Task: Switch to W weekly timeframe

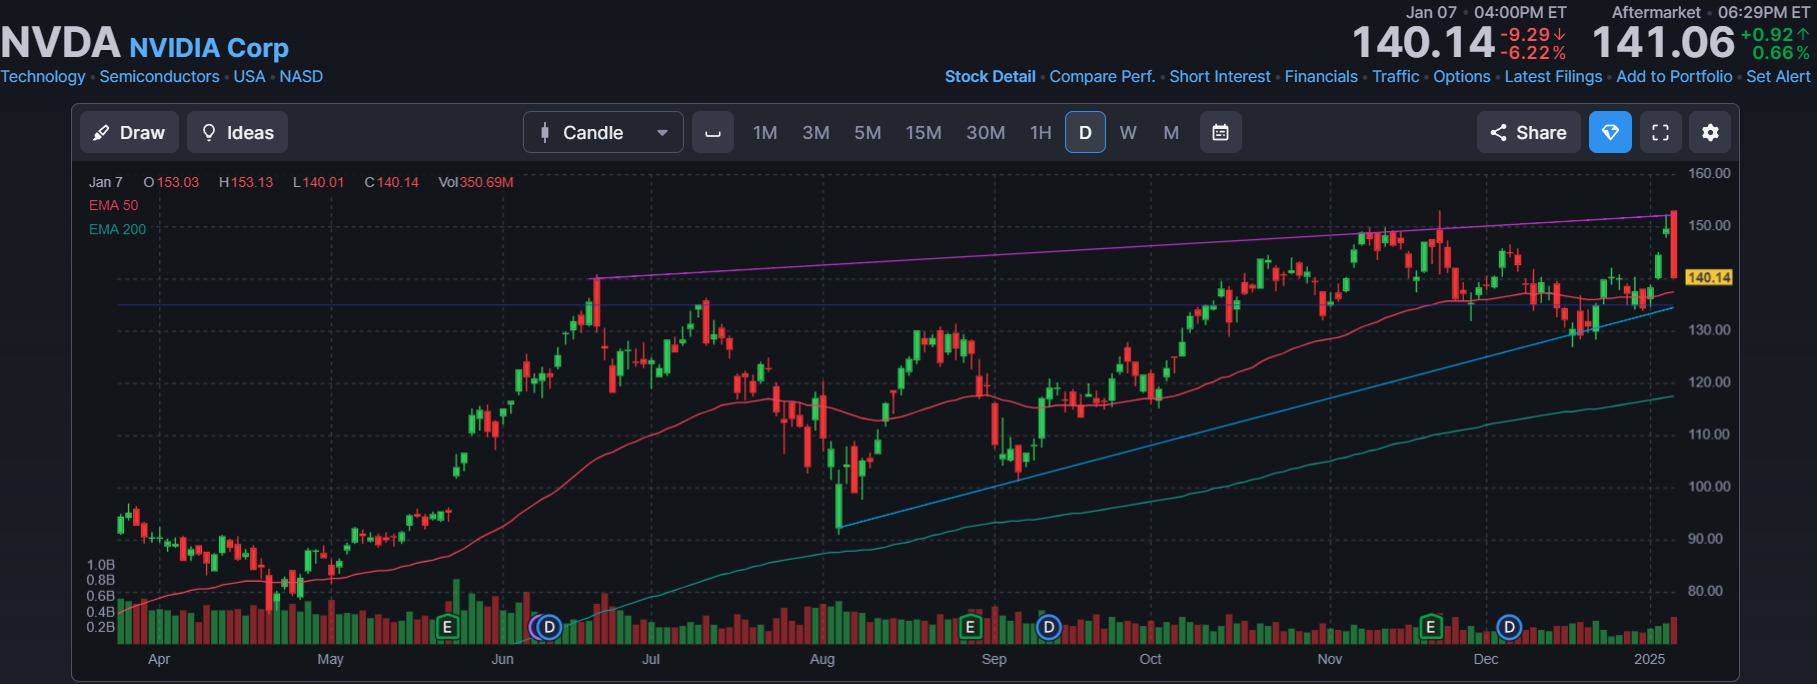Action: click(x=1128, y=132)
